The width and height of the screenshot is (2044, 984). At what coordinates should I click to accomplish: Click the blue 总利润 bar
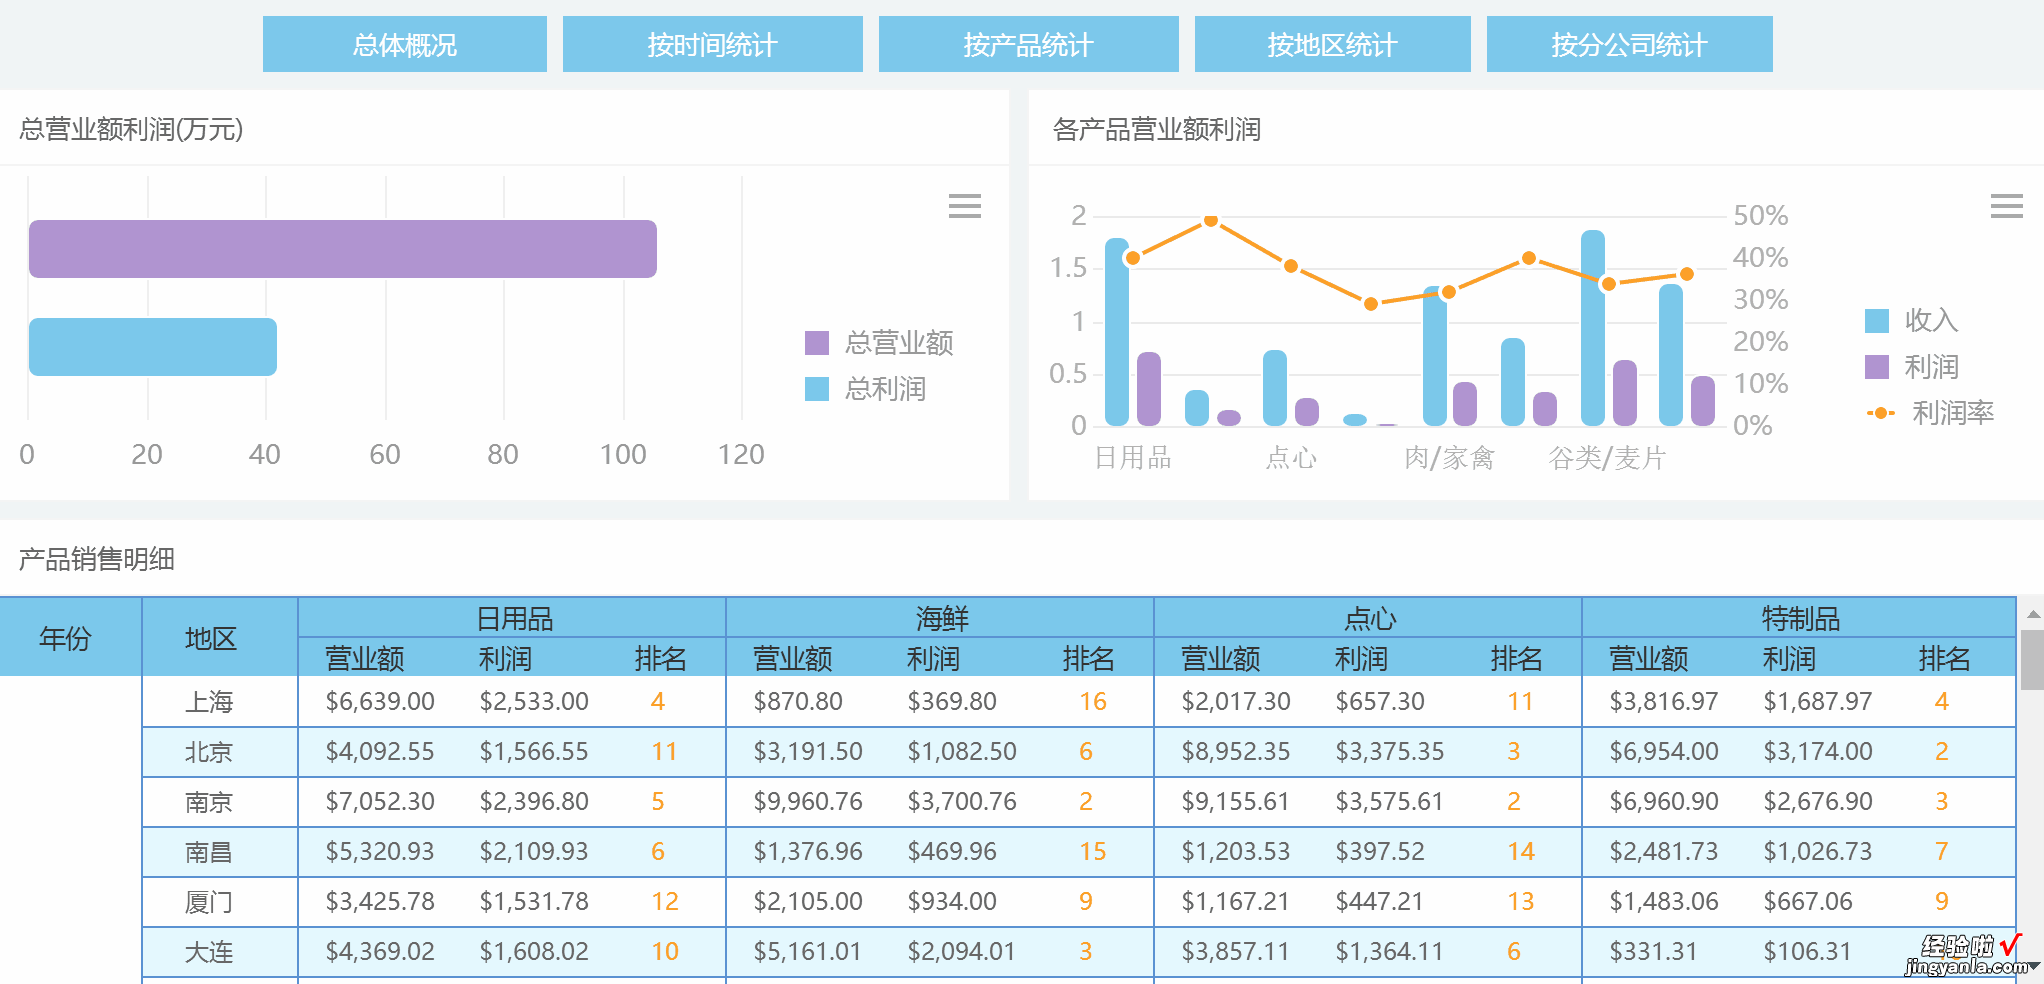pos(153,347)
